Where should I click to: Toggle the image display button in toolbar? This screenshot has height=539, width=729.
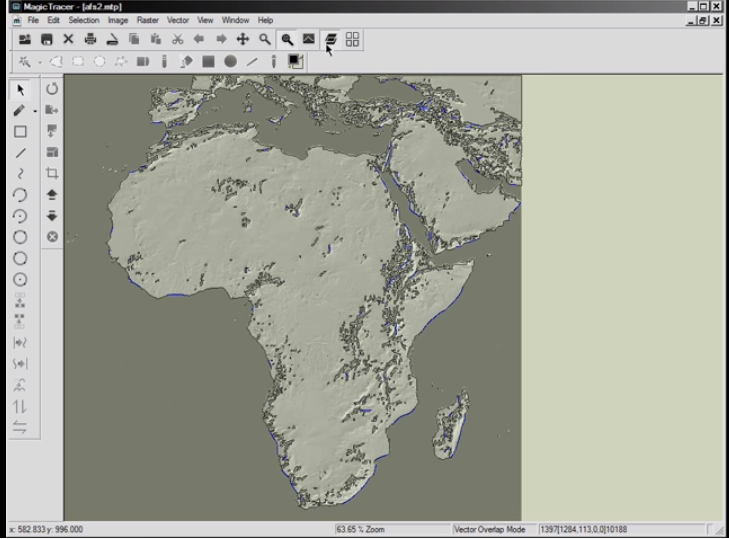[309, 39]
